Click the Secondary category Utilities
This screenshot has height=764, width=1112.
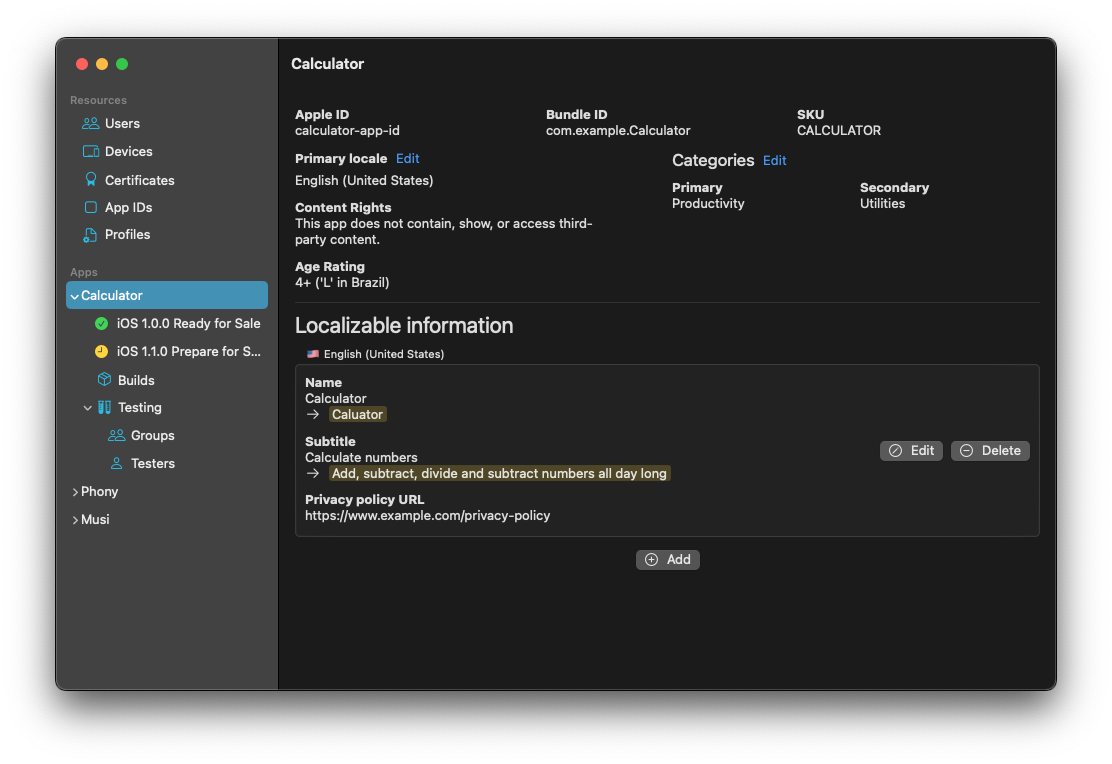[x=882, y=204]
